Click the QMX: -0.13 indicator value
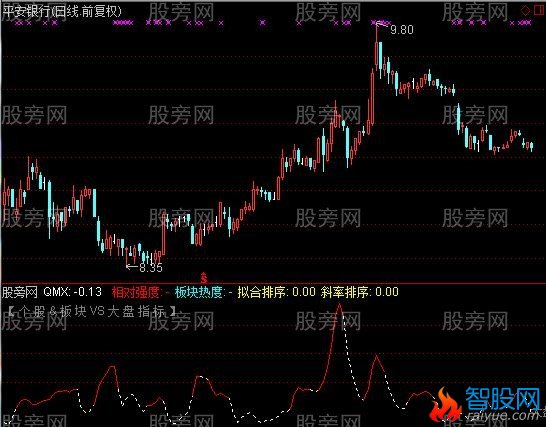Image resolution: width=546 pixels, height=427 pixels. click(72, 292)
